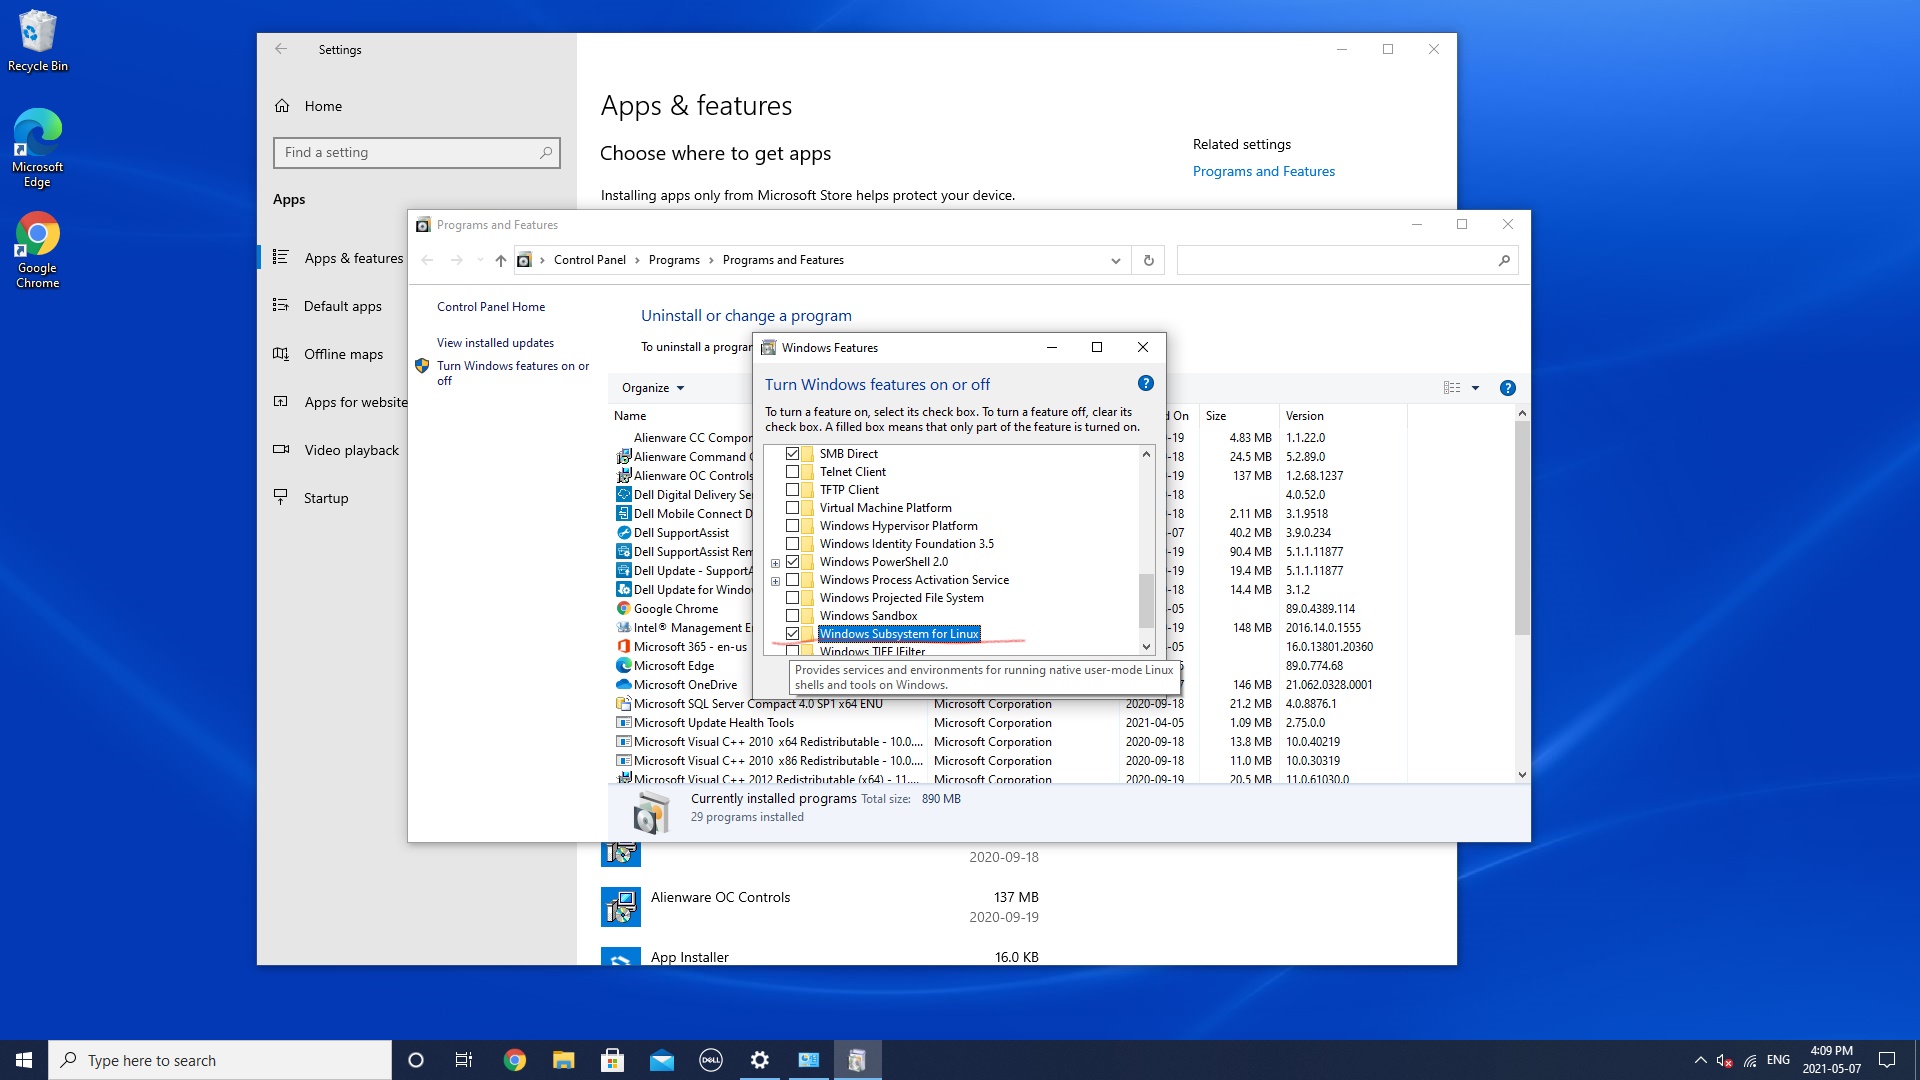Open the Google Chrome desktop shortcut

pyautogui.click(x=37, y=250)
